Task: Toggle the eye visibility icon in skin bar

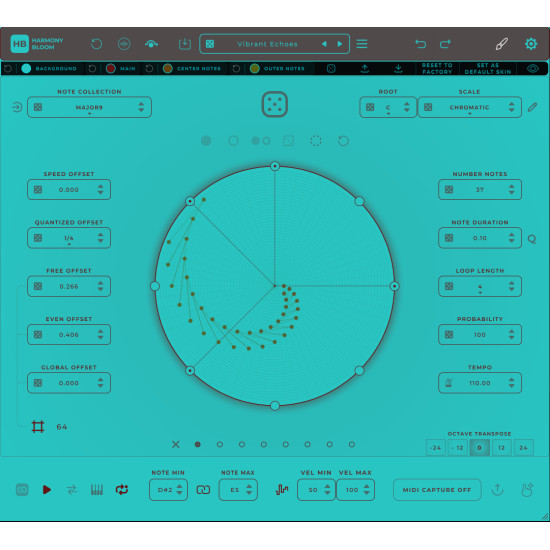Action: coord(532,68)
